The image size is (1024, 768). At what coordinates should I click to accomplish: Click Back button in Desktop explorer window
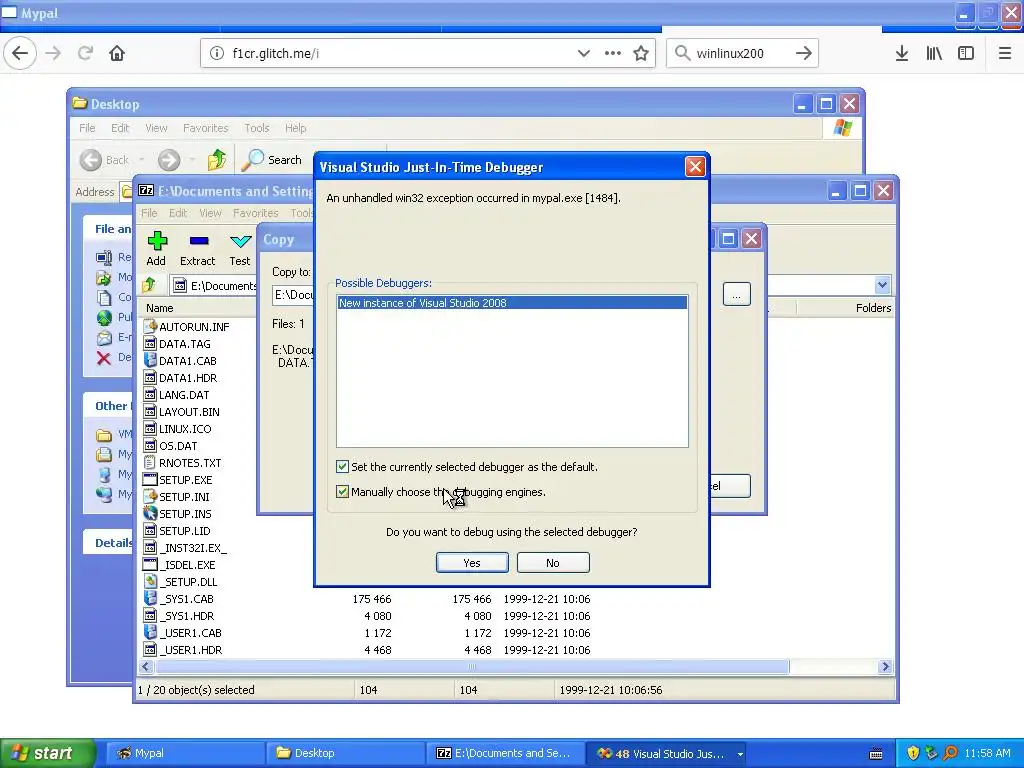pyautogui.click(x=104, y=160)
